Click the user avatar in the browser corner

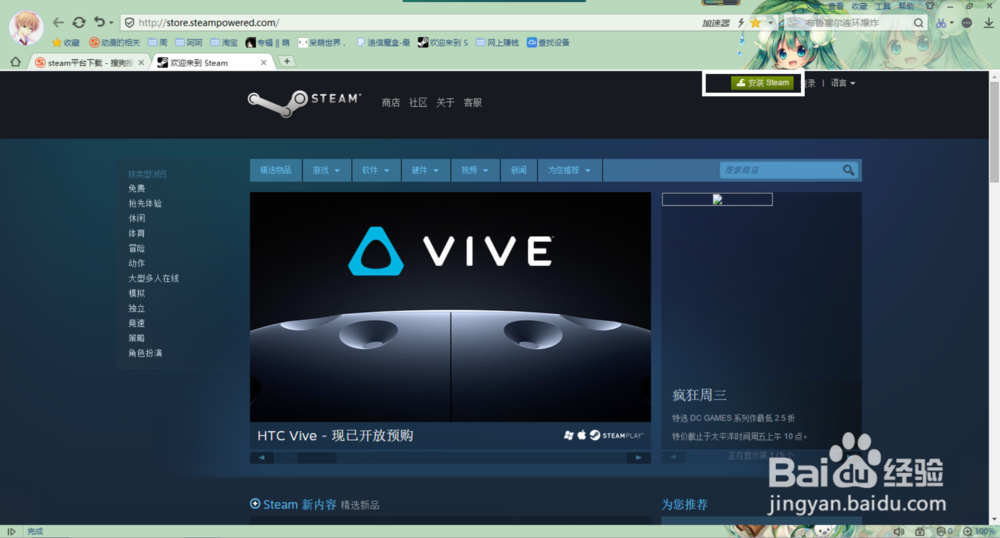point(26,27)
